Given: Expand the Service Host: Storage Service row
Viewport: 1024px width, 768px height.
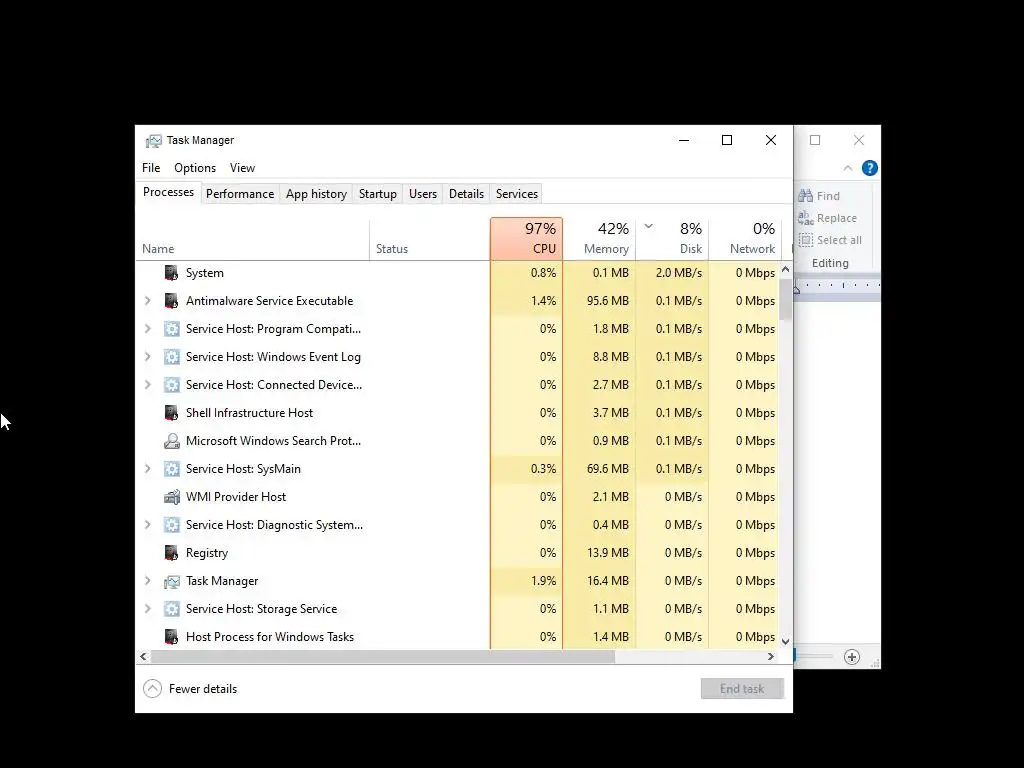Looking at the screenshot, I should 148,609.
